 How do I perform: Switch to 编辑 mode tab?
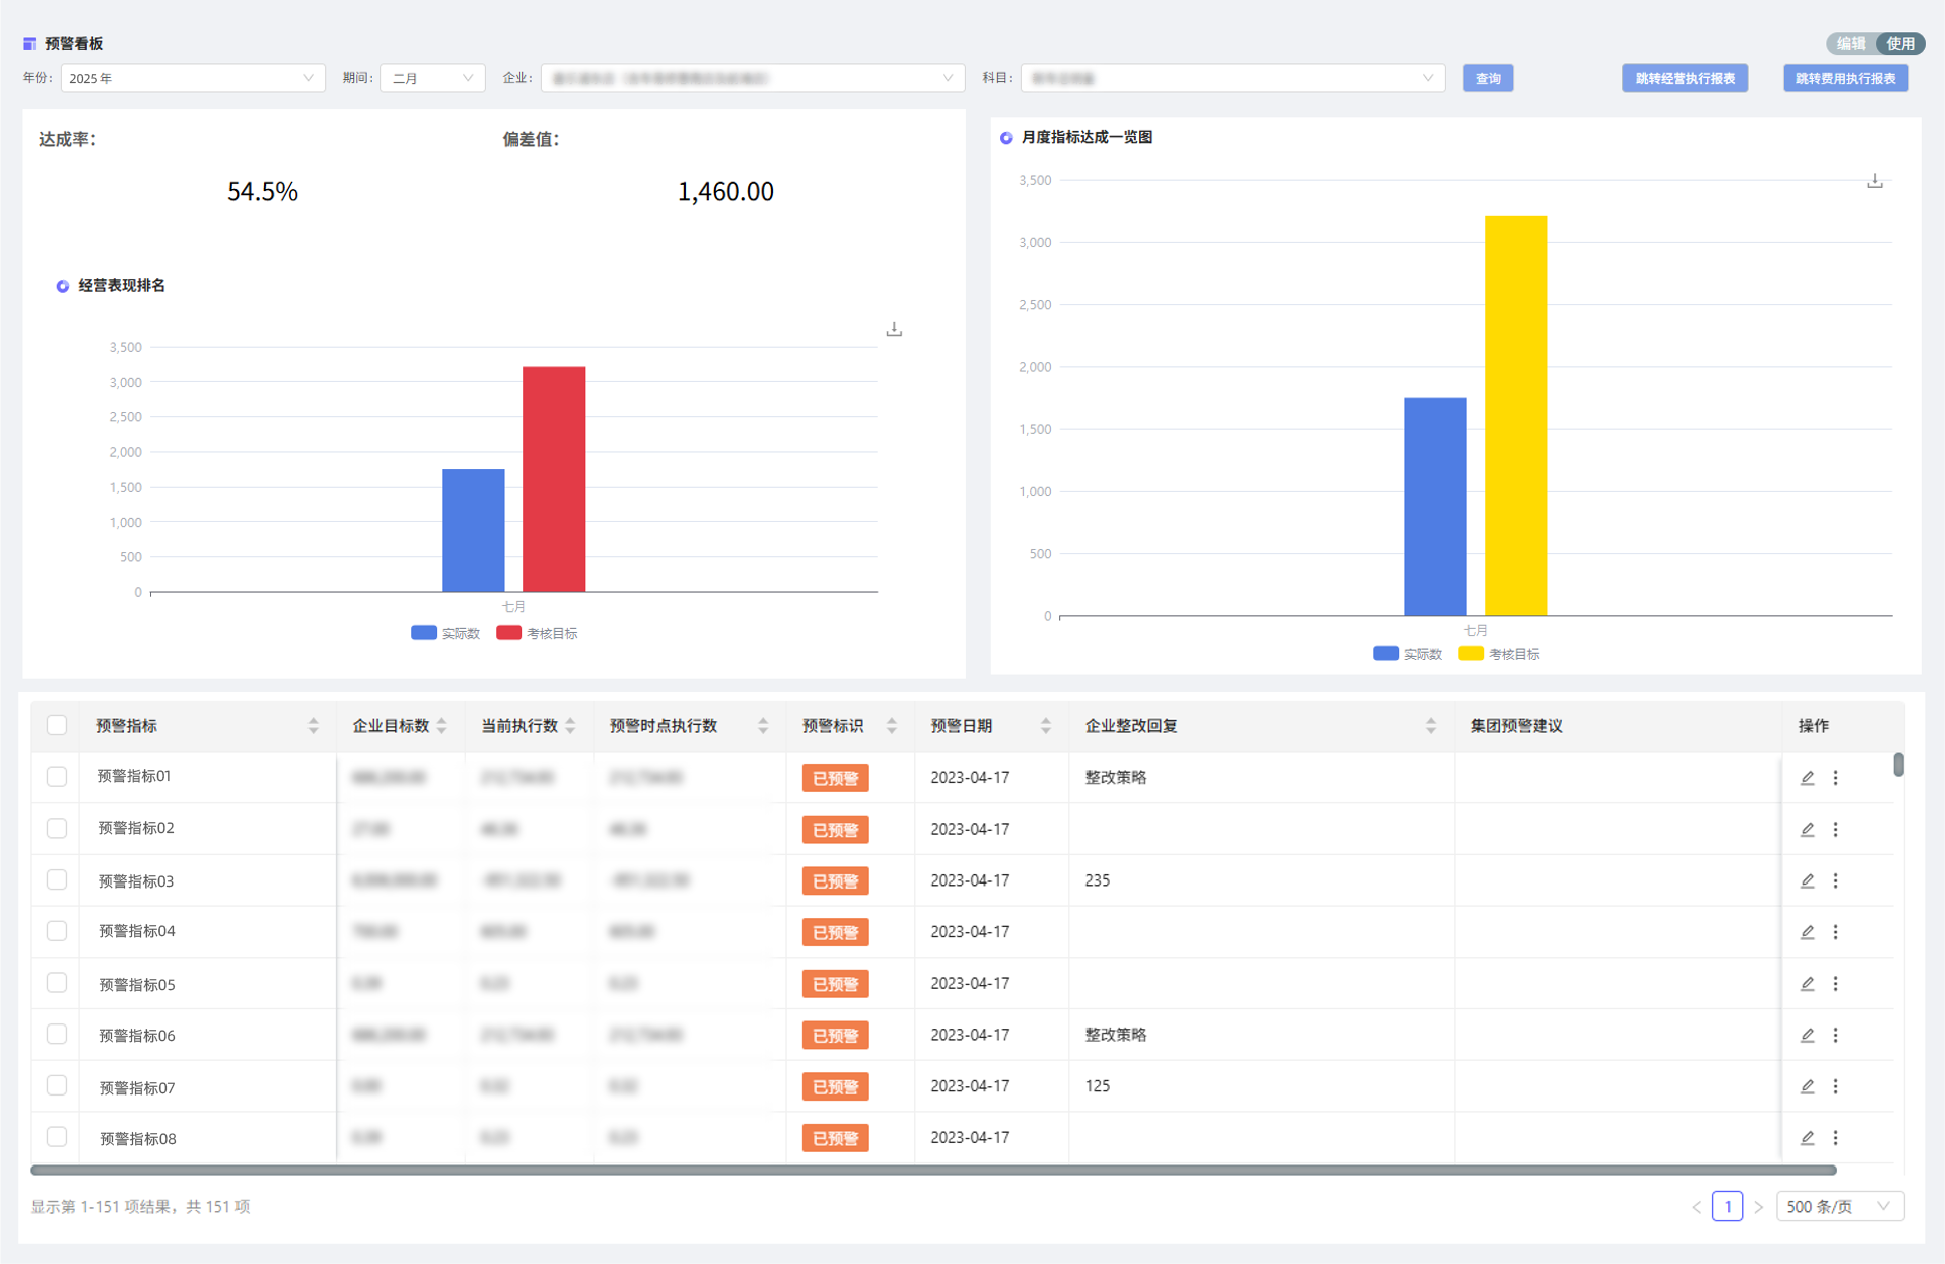click(1850, 43)
